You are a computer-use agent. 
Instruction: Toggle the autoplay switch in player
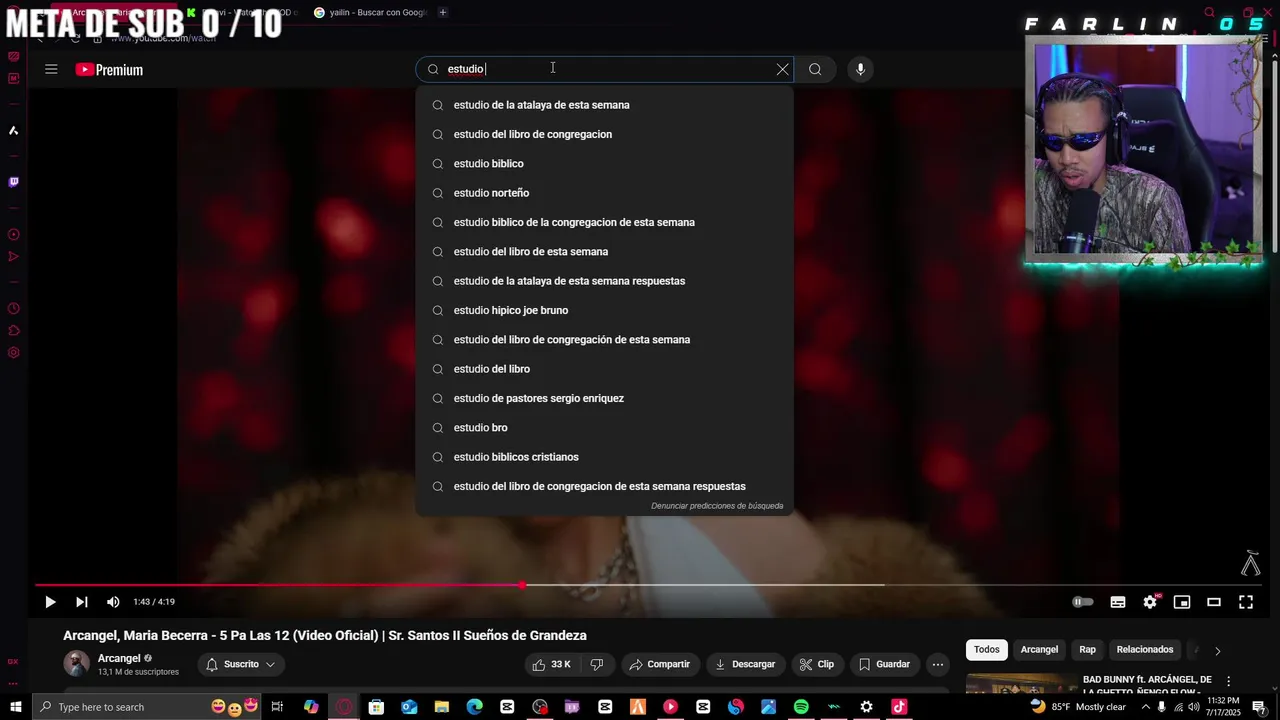coord(1082,602)
